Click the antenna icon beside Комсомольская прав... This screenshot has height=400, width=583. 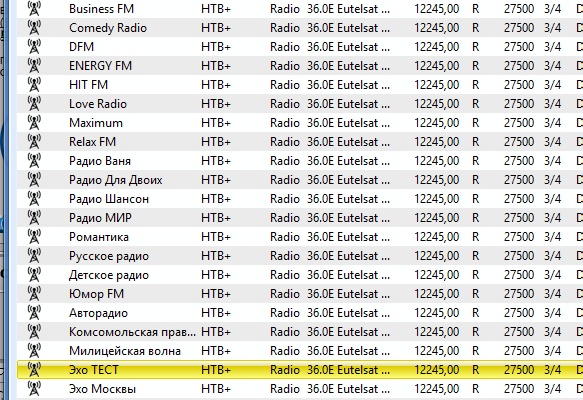click(34, 332)
